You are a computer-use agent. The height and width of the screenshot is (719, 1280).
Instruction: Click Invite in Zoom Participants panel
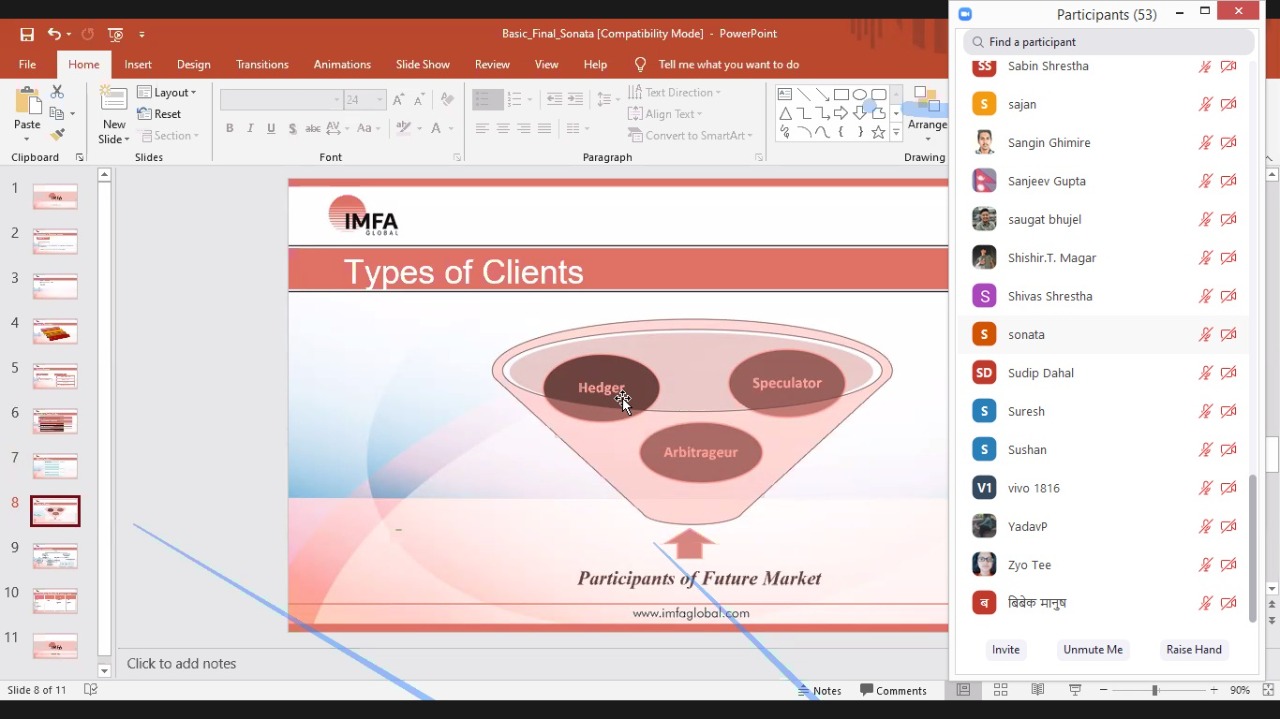point(1006,650)
